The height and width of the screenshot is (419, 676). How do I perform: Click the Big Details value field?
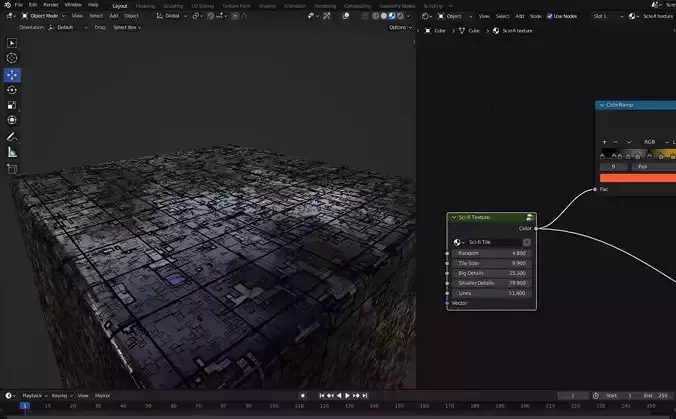pos(491,273)
